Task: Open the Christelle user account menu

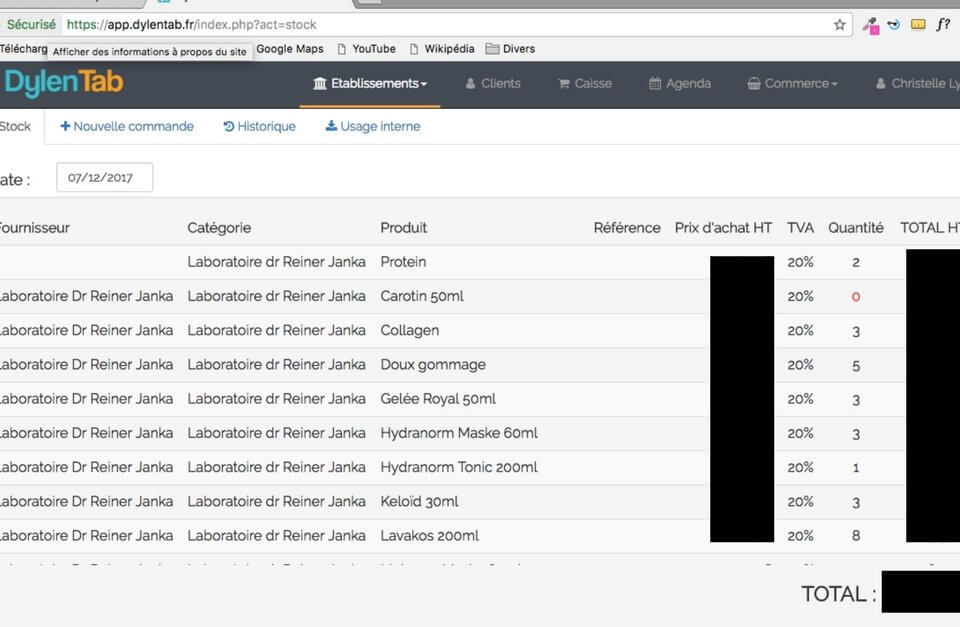Action: pyautogui.click(x=917, y=84)
